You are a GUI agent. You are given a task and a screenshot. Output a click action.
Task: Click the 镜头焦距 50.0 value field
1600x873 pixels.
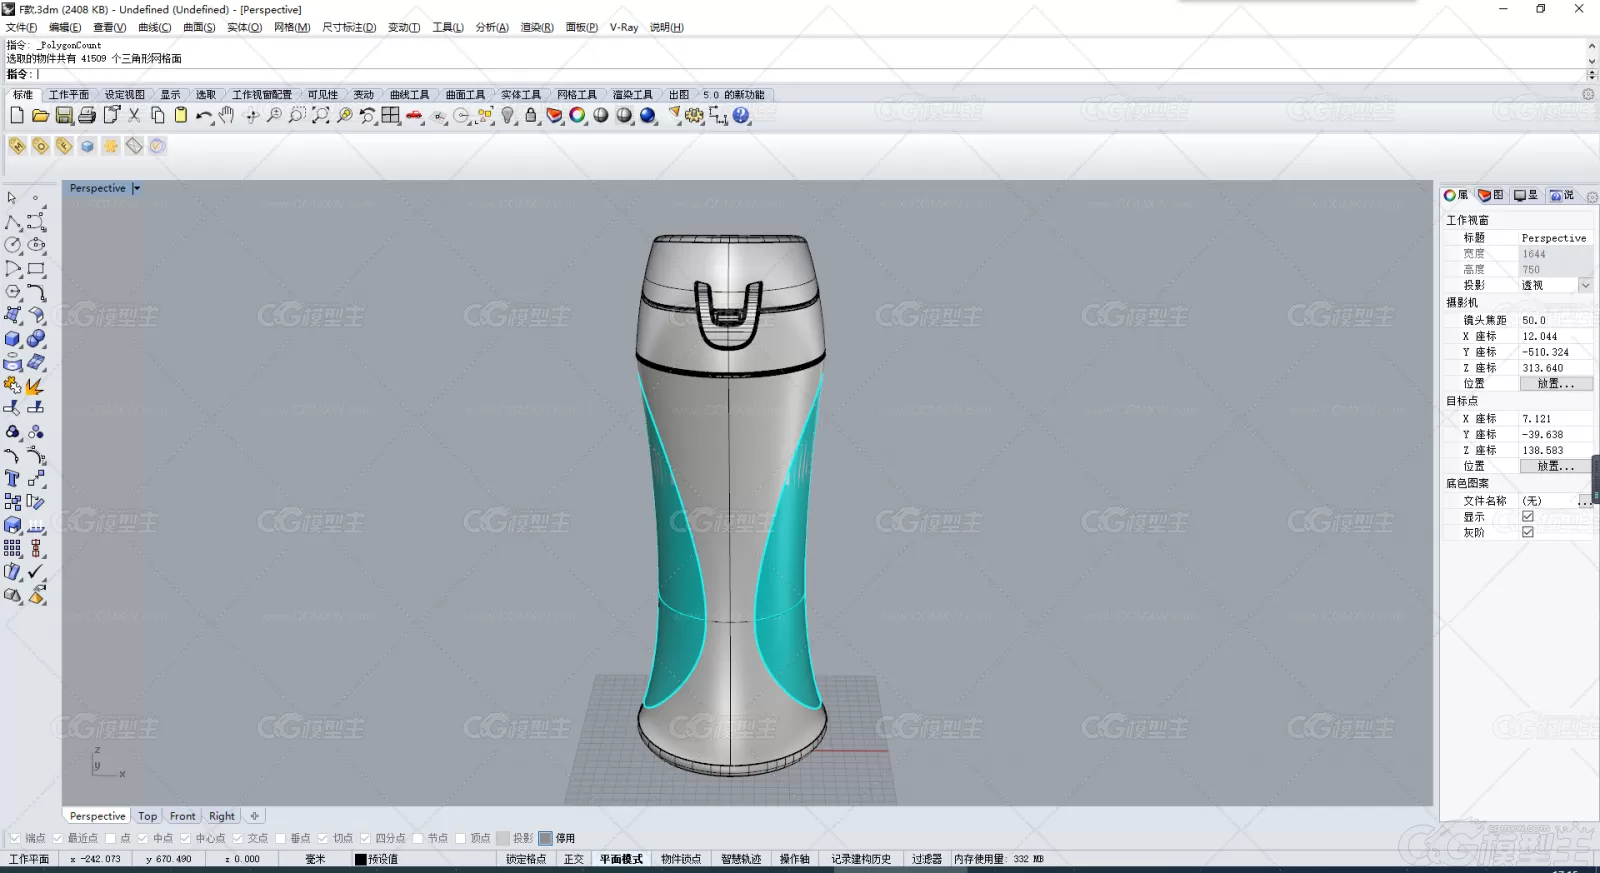tap(1555, 320)
